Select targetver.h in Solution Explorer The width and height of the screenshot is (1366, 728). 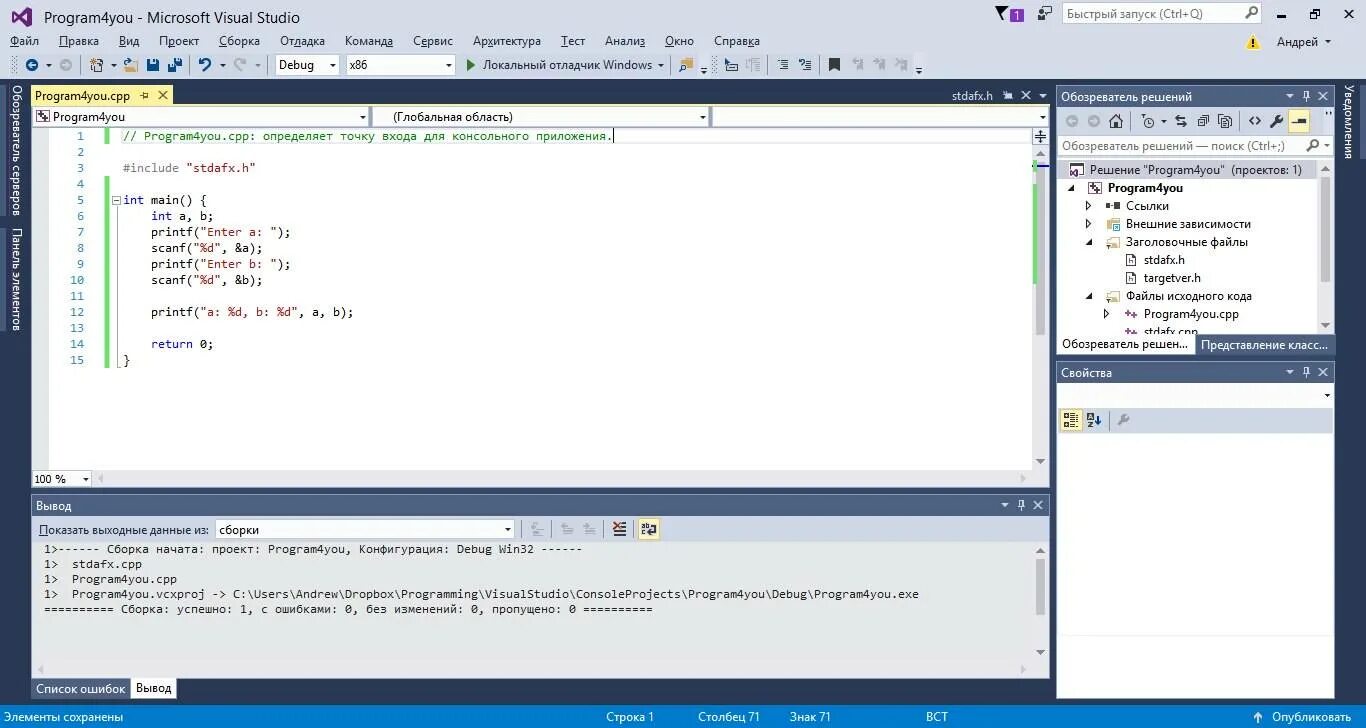point(1172,278)
